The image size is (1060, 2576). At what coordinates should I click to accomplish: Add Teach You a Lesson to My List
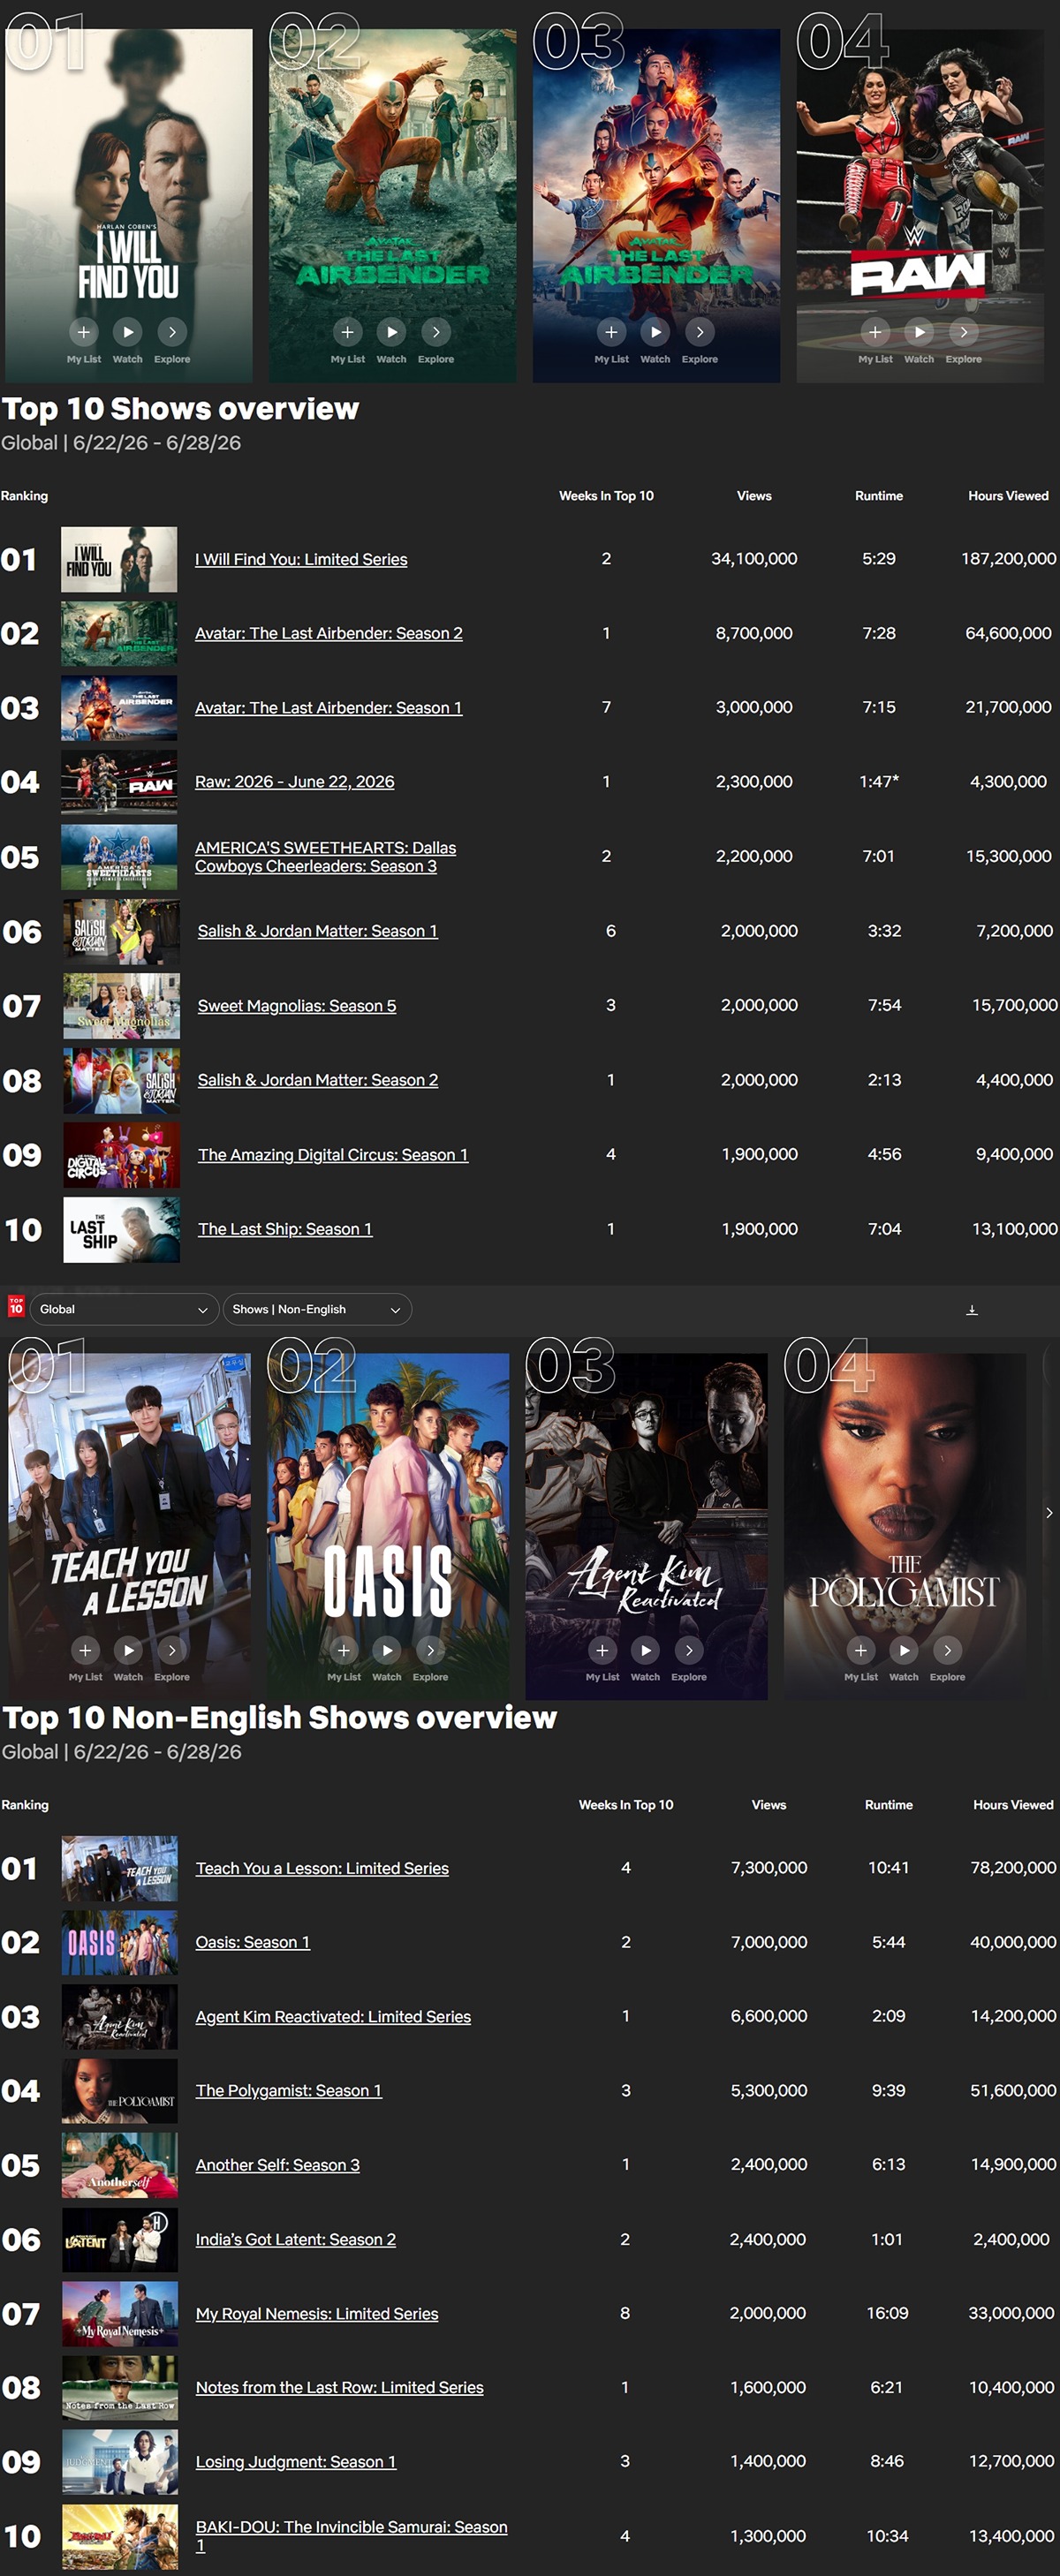(85, 1650)
